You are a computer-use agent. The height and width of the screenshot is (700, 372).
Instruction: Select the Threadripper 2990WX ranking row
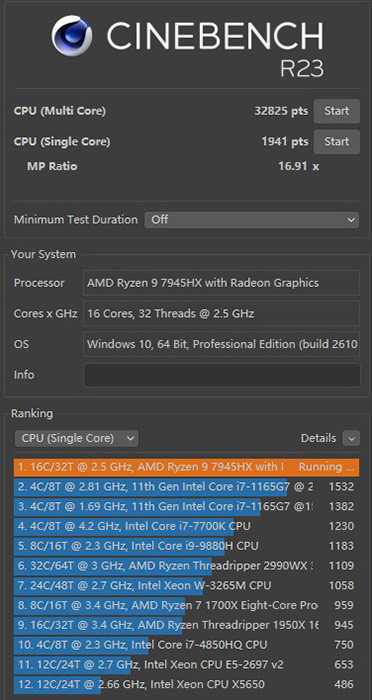click(x=186, y=566)
